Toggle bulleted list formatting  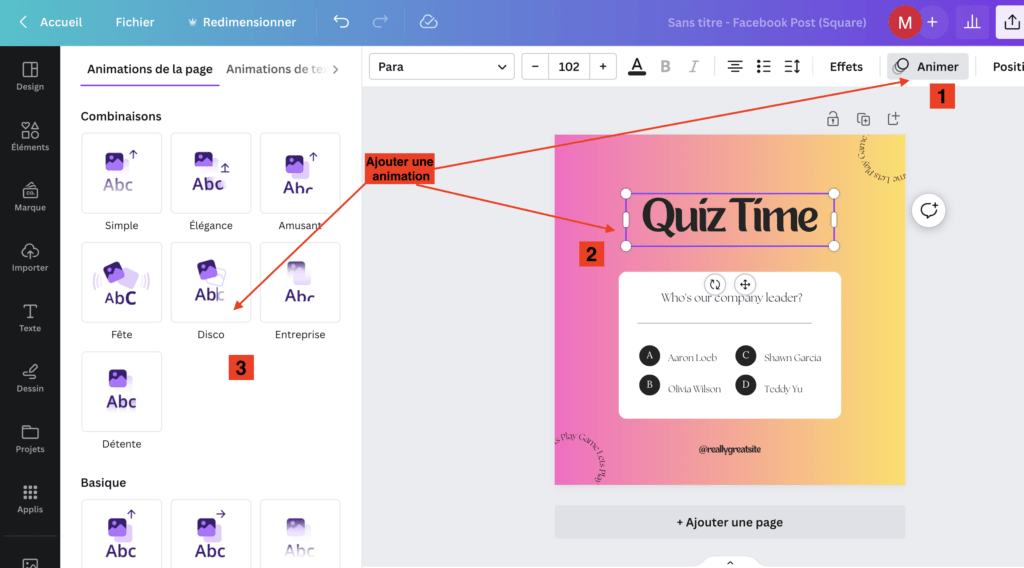click(764, 67)
